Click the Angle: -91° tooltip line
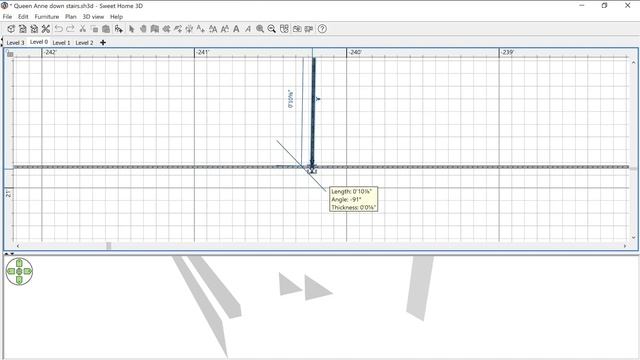640x360 pixels. (346, 199)
